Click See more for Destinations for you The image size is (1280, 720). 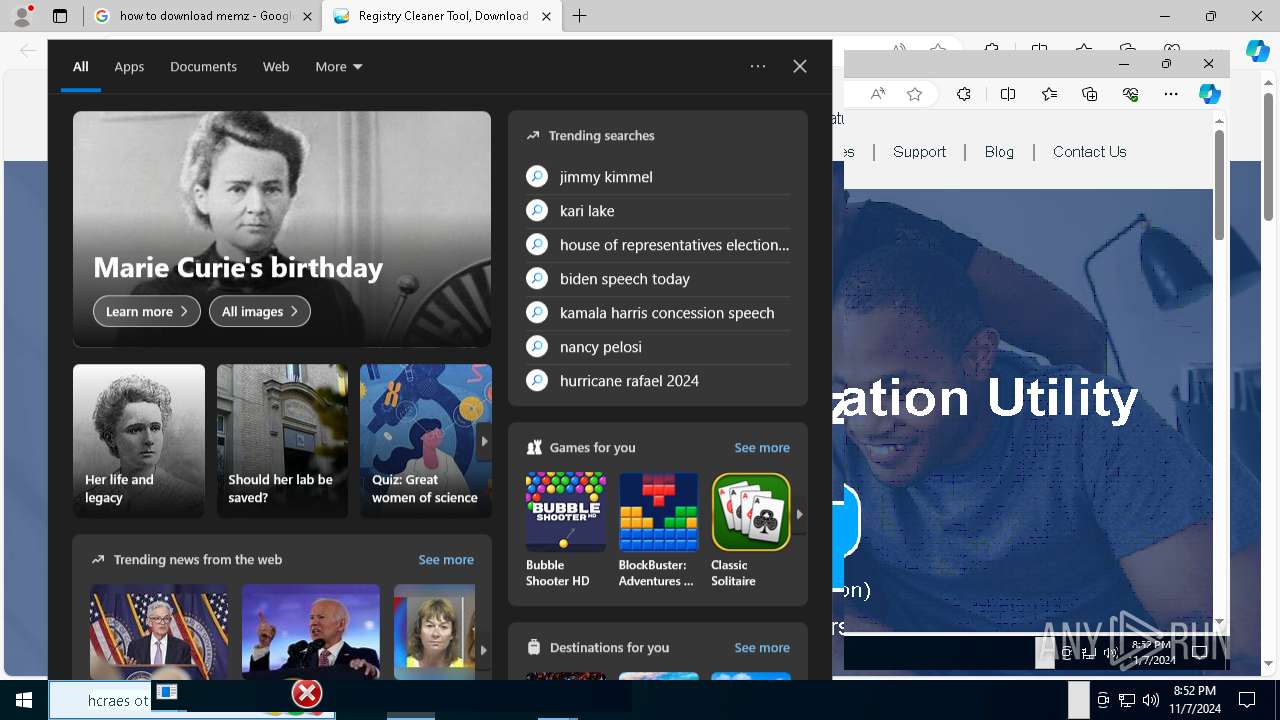(762, 648)
